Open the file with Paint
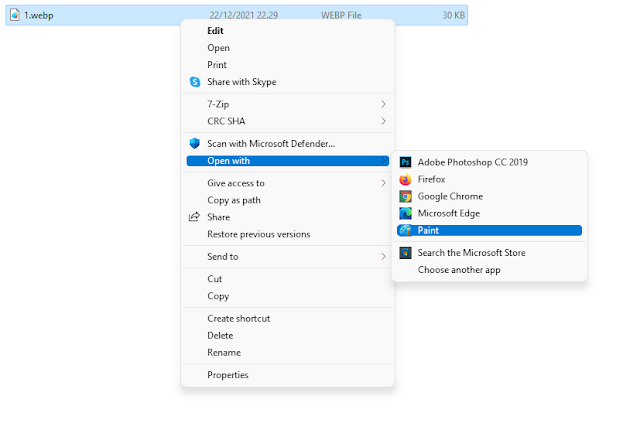Viewport: 640px width, 440px height. [x=489, y=231]
